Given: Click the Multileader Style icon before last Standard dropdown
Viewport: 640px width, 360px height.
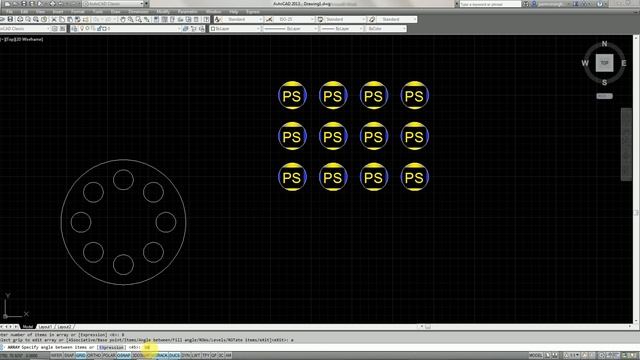Looking at the screenshot, I should tap(371, 19).
